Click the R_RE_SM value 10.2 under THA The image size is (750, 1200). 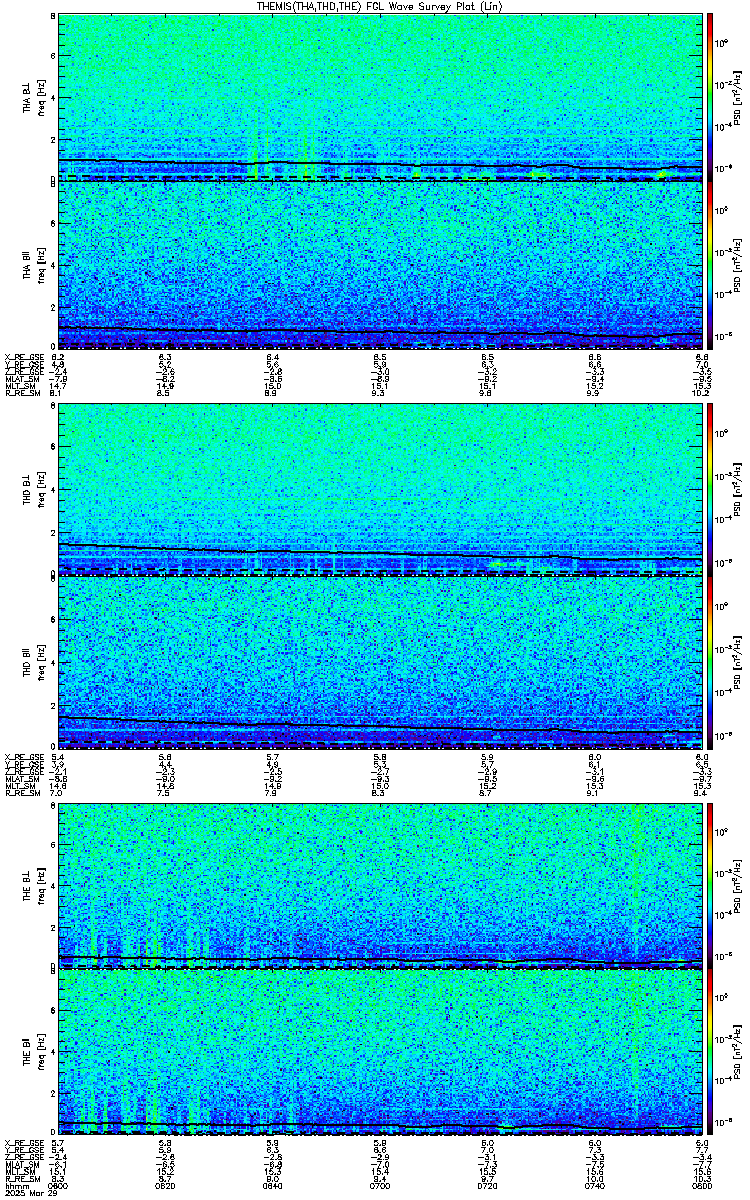[702, 394]
